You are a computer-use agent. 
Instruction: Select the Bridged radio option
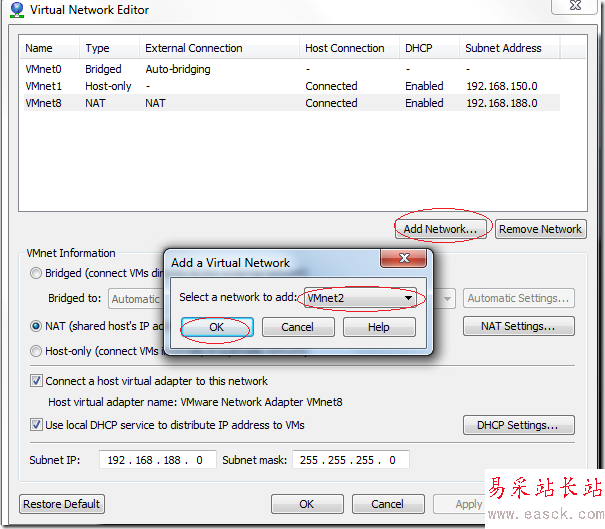pos(36,273)
